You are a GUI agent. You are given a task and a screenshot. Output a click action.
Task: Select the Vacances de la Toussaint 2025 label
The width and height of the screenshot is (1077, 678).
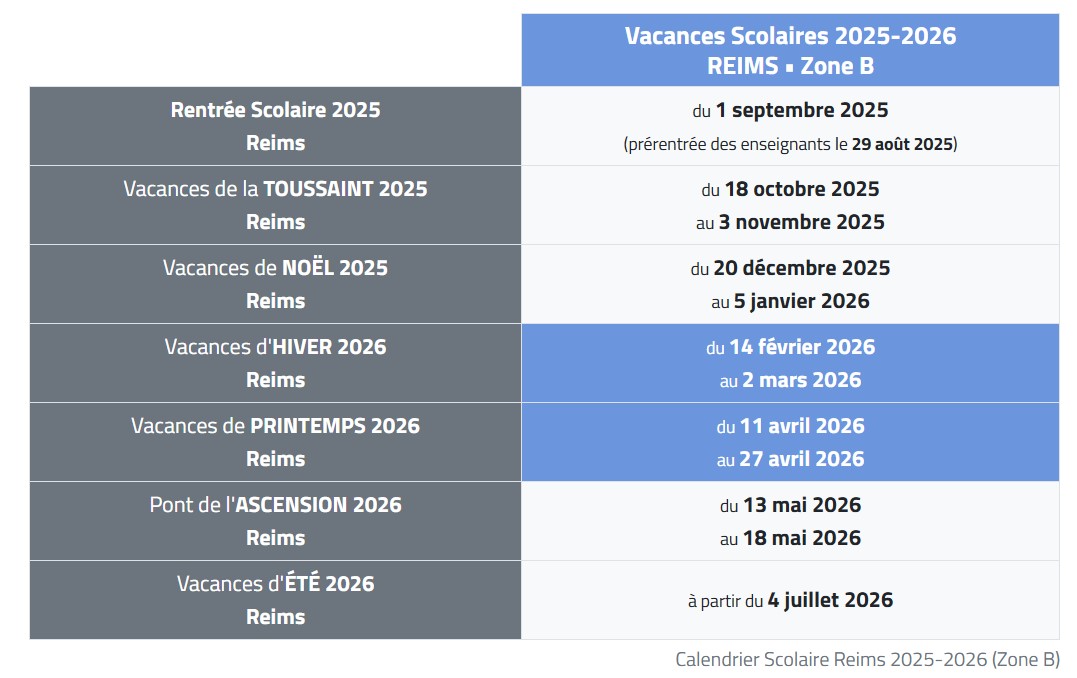(276, 189)
